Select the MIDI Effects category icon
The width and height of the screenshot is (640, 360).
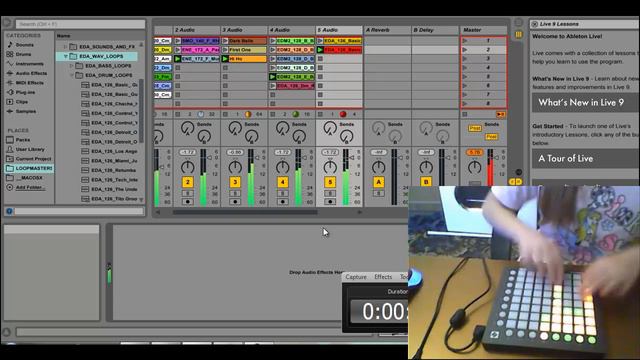(10, 82)
